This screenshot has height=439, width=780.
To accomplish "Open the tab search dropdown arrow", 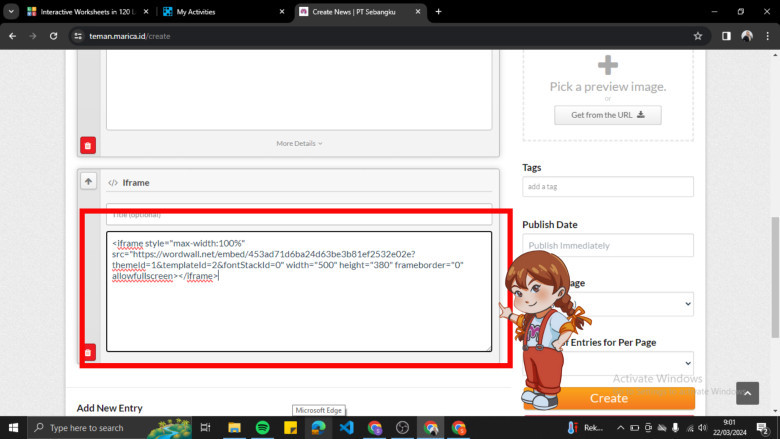I will click(11, 11).
